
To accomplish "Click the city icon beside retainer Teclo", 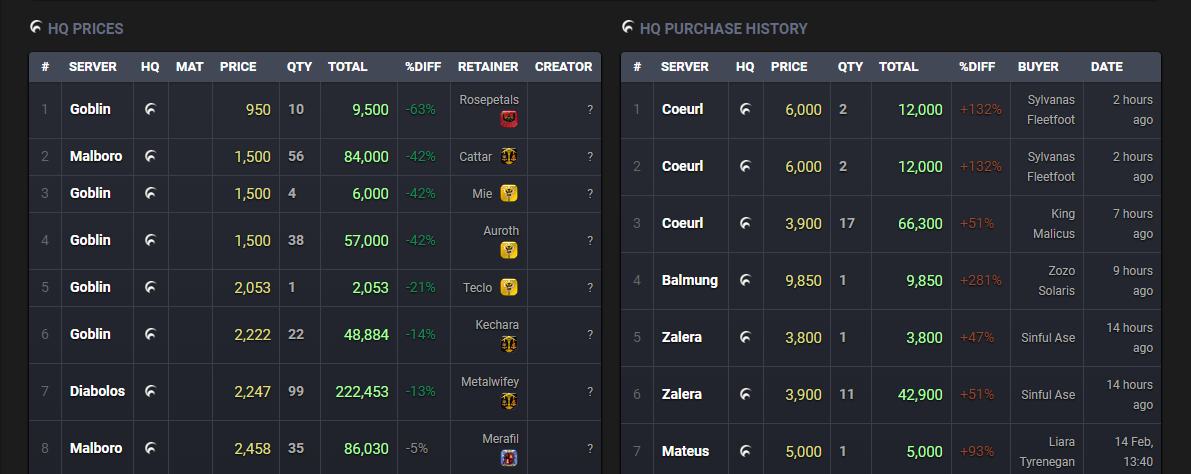I will (508, 287).
